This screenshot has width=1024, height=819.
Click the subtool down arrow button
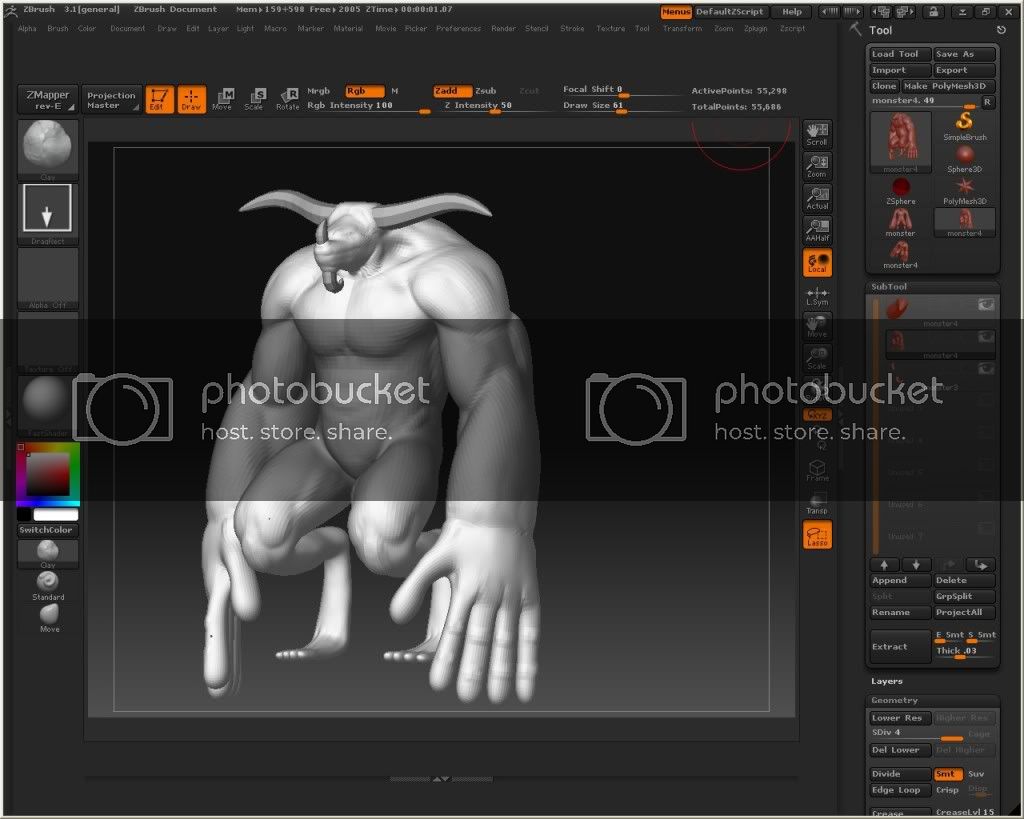point(916,565)
